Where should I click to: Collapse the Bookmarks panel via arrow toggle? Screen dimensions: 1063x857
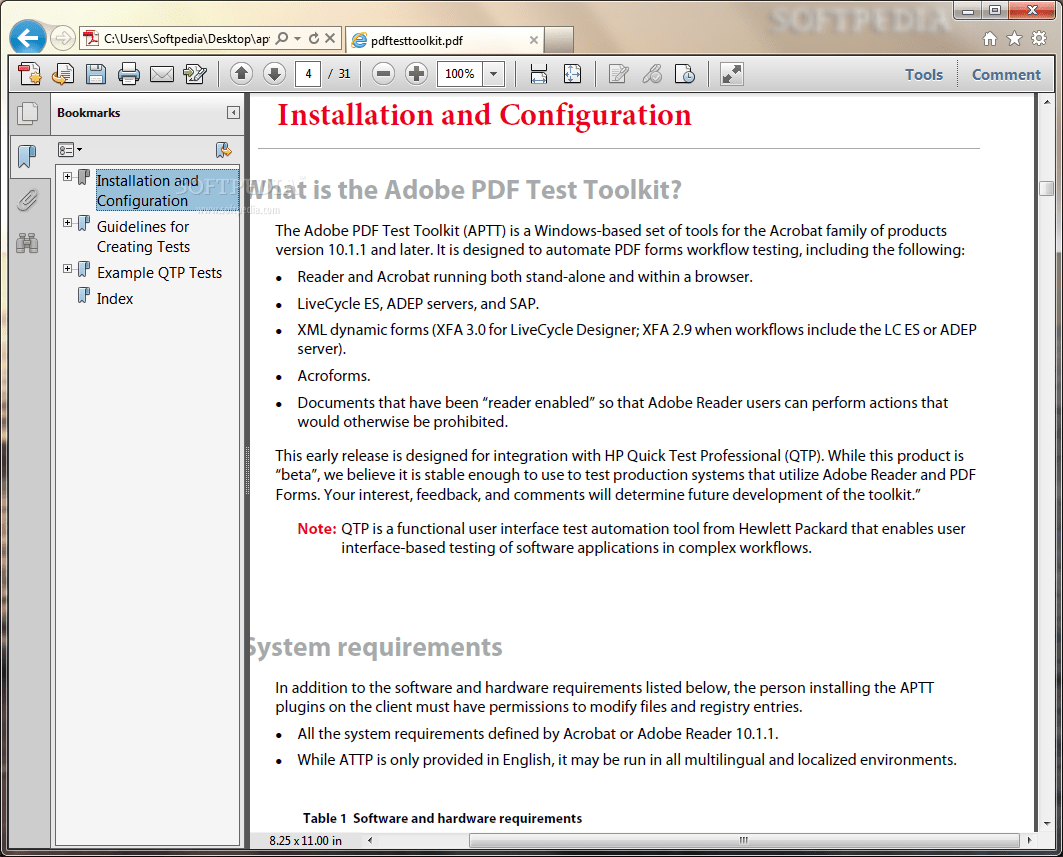click(x=233, y=112)
